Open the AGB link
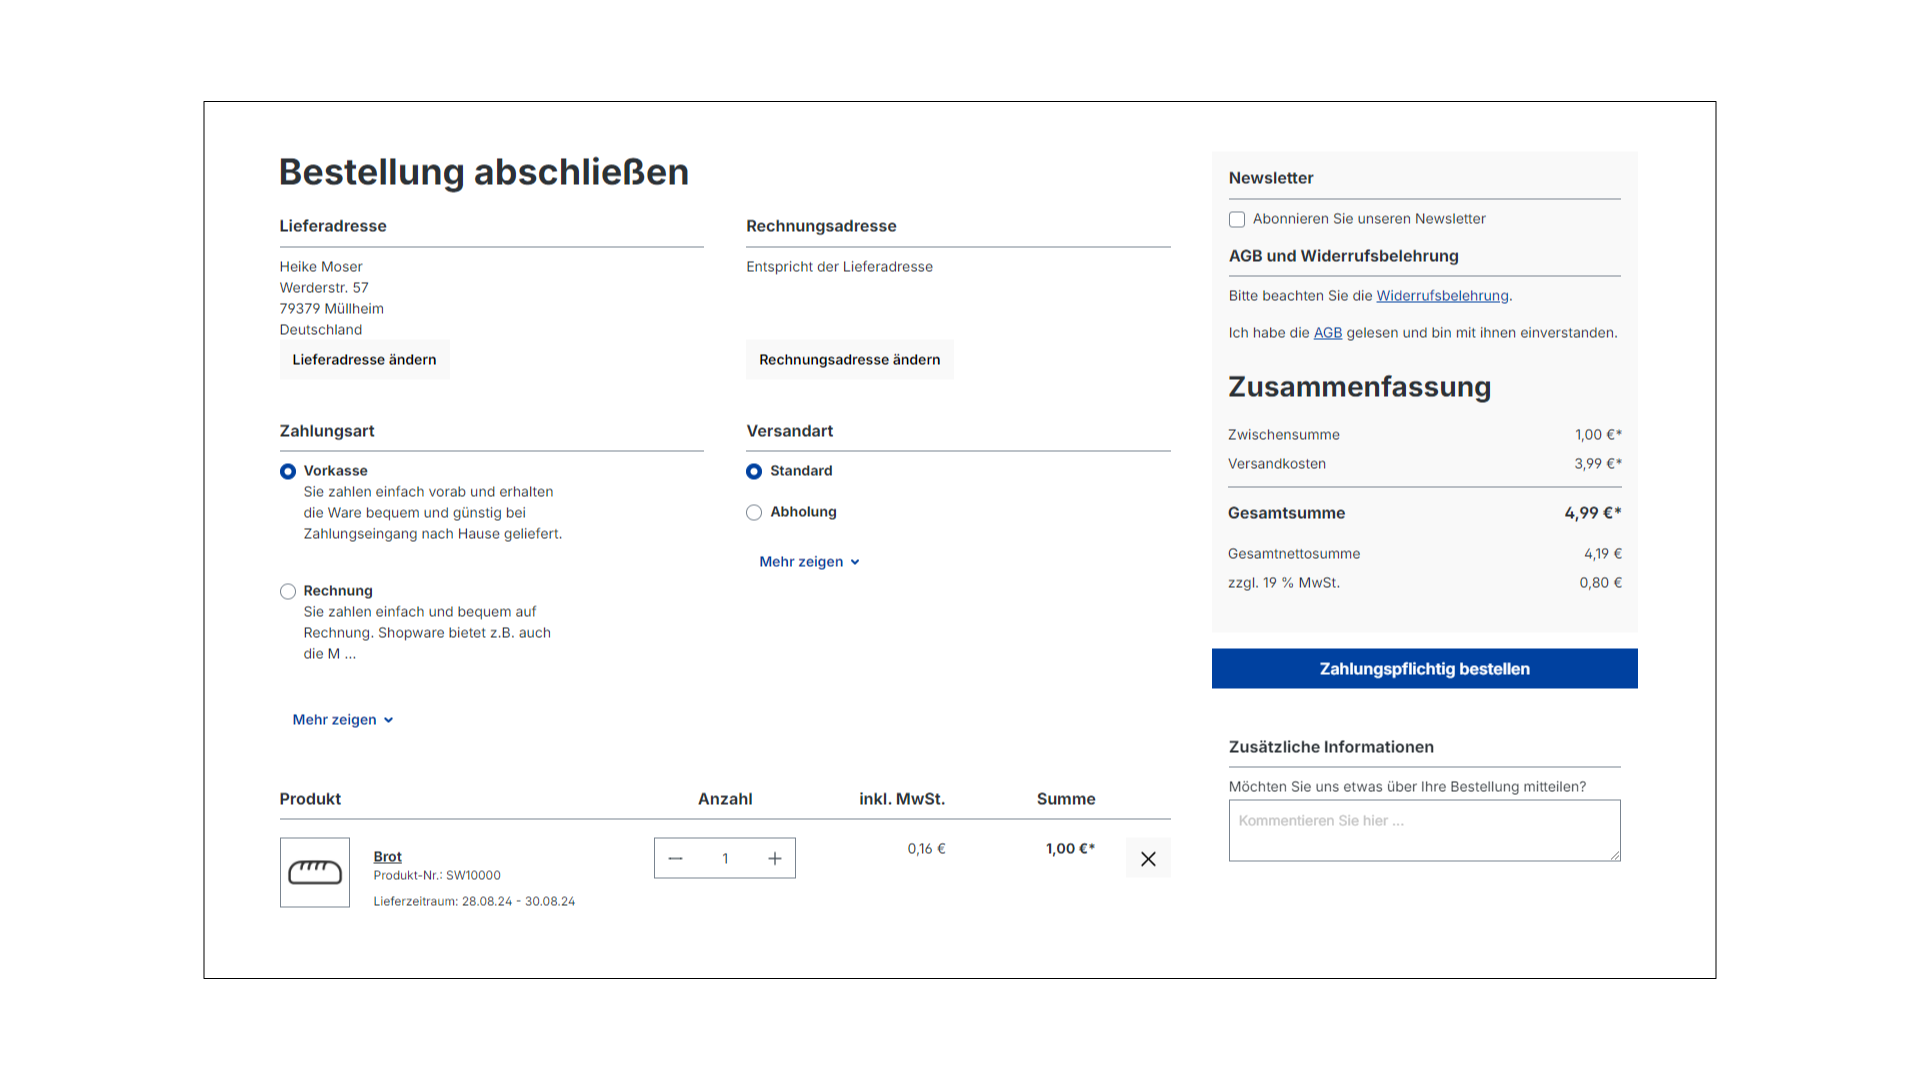Image resolution: width=1920 pixels, height=1080 pixels. [x=1327, y=333]
